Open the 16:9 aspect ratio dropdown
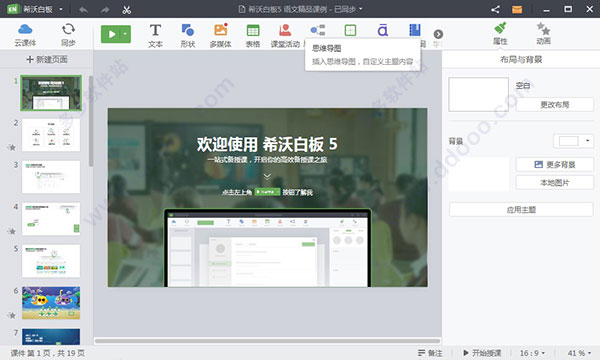600x360 pixels. point(532,353)
